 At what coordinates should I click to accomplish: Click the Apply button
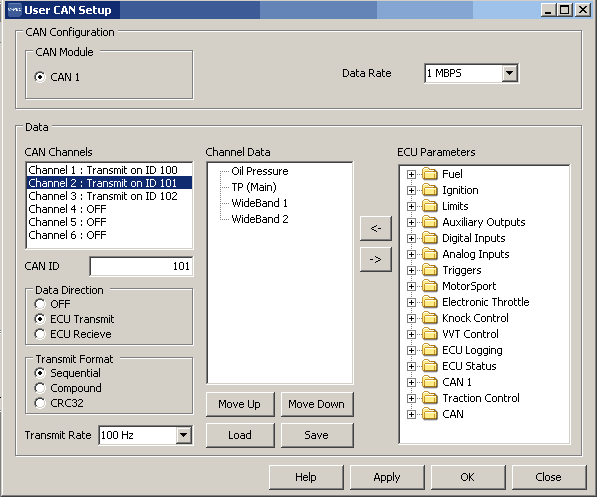pyautogui.click(x=387, y=477)
